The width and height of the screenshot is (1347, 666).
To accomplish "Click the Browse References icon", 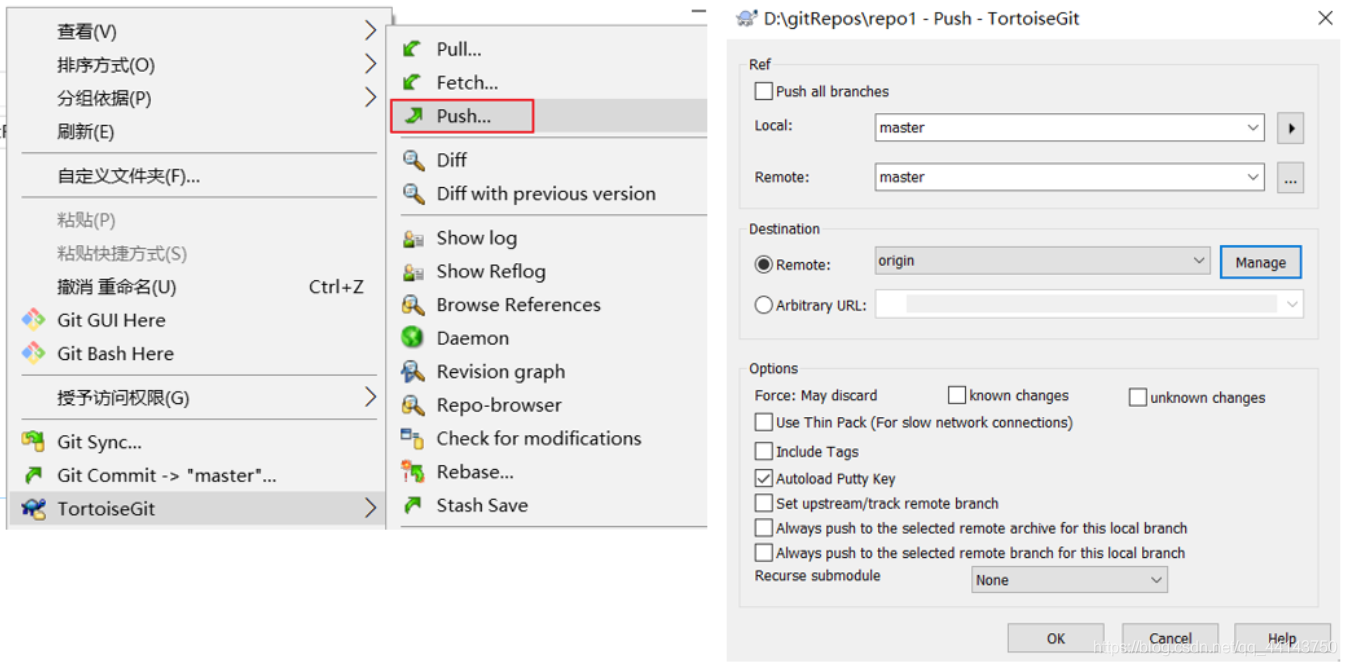I will 412,305.
